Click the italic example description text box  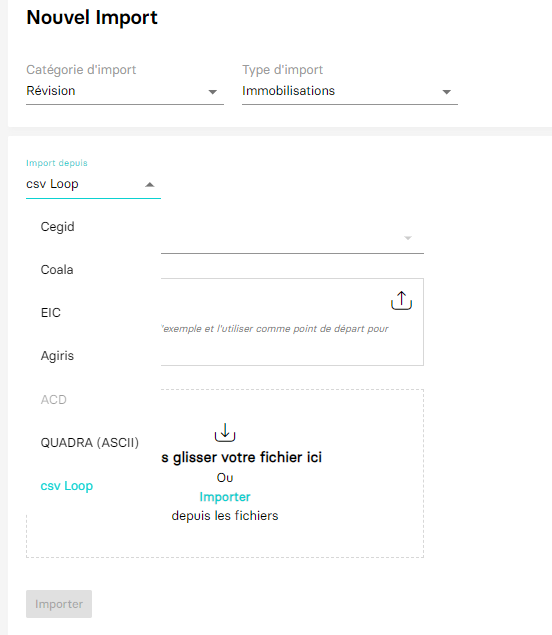pyautogui.click(x=292, y=322)
